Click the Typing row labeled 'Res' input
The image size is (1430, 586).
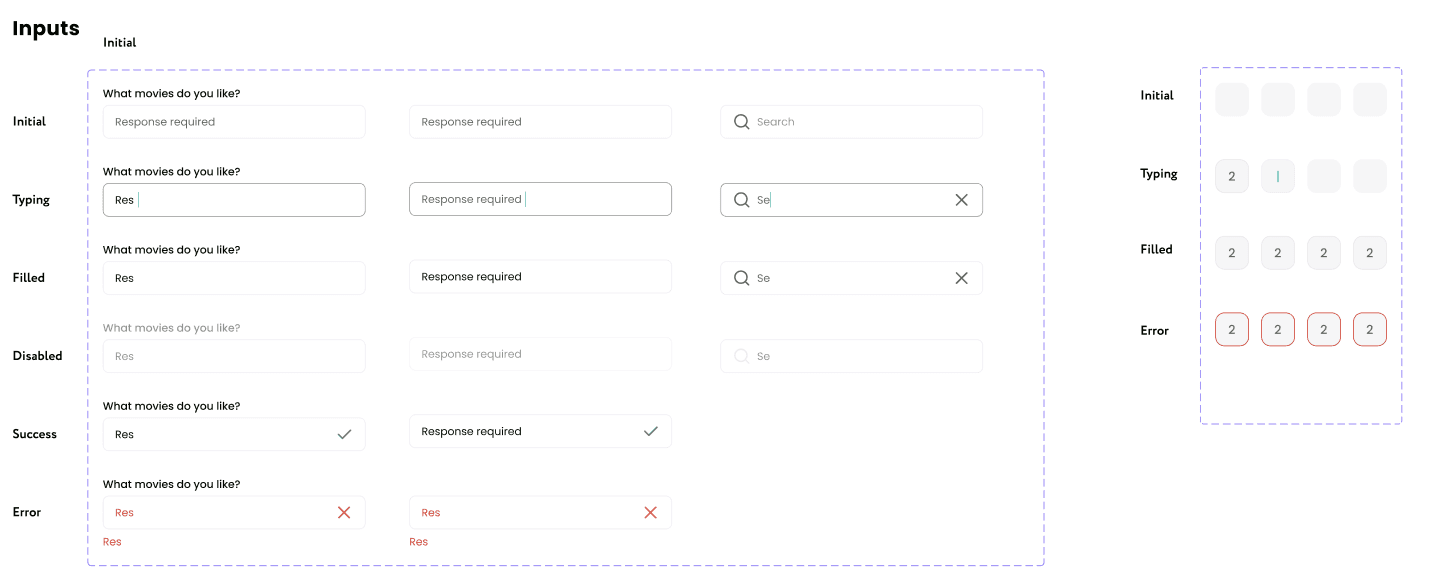234,200
